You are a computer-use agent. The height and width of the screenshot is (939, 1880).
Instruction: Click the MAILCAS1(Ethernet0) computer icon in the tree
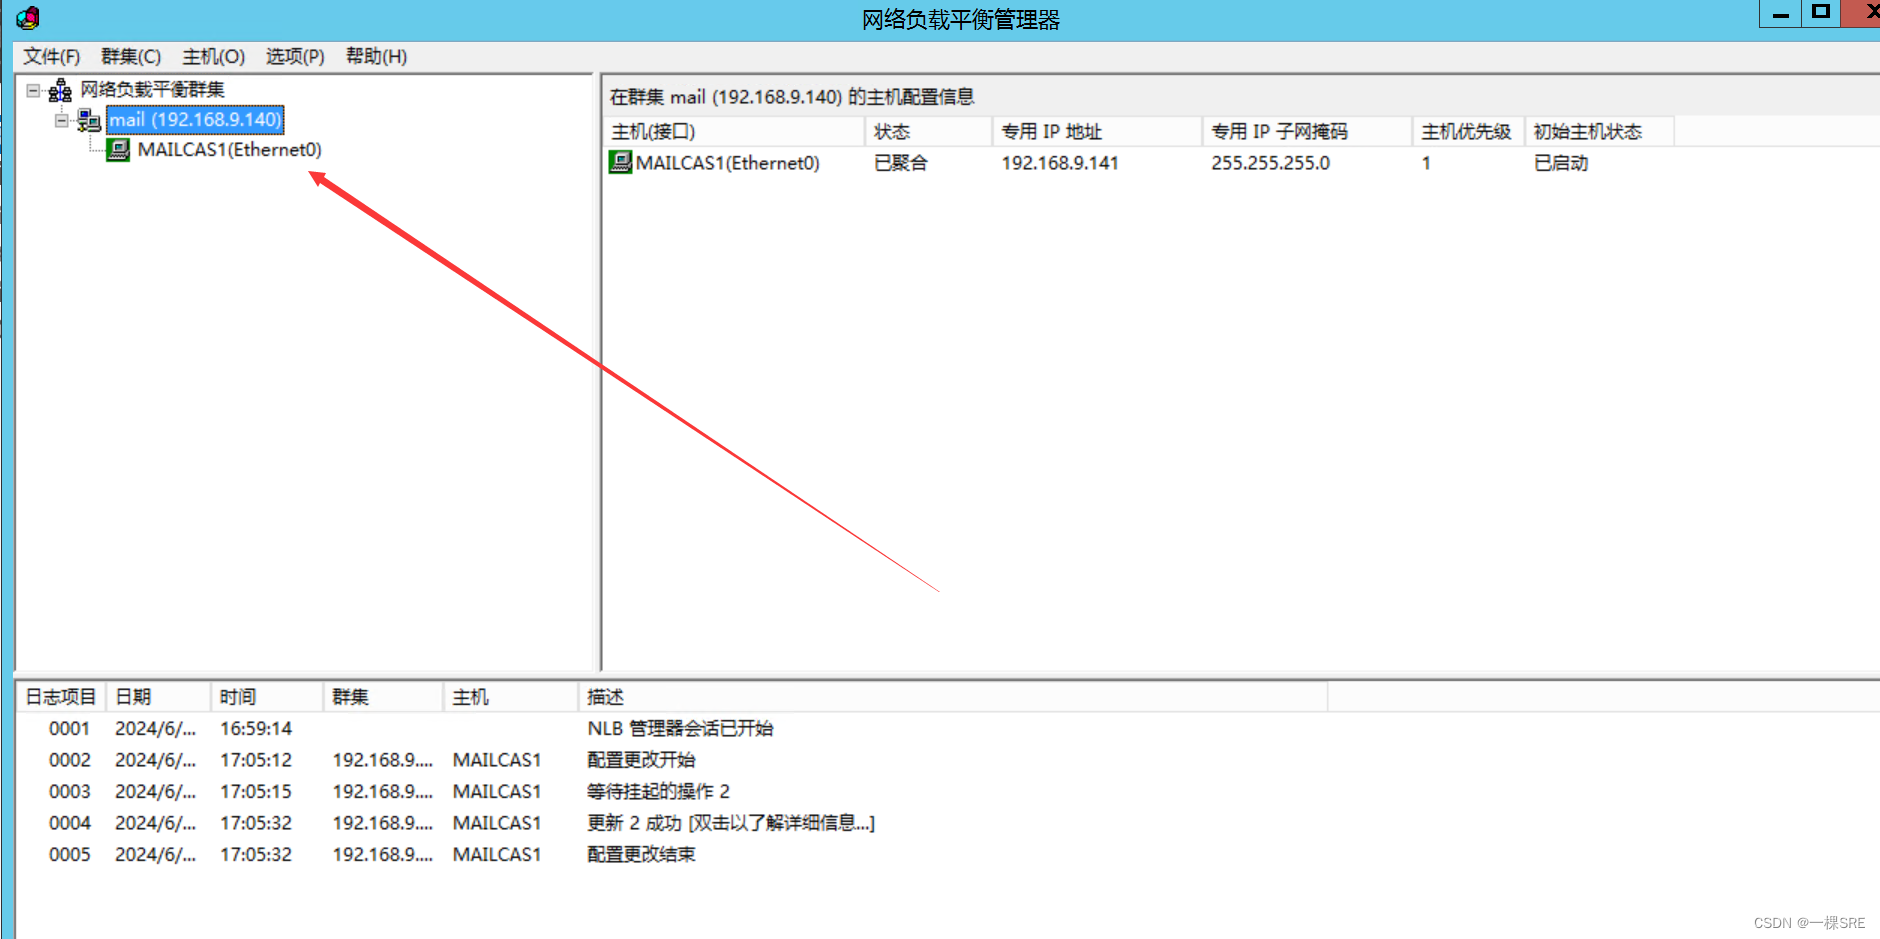click(119, 149)
